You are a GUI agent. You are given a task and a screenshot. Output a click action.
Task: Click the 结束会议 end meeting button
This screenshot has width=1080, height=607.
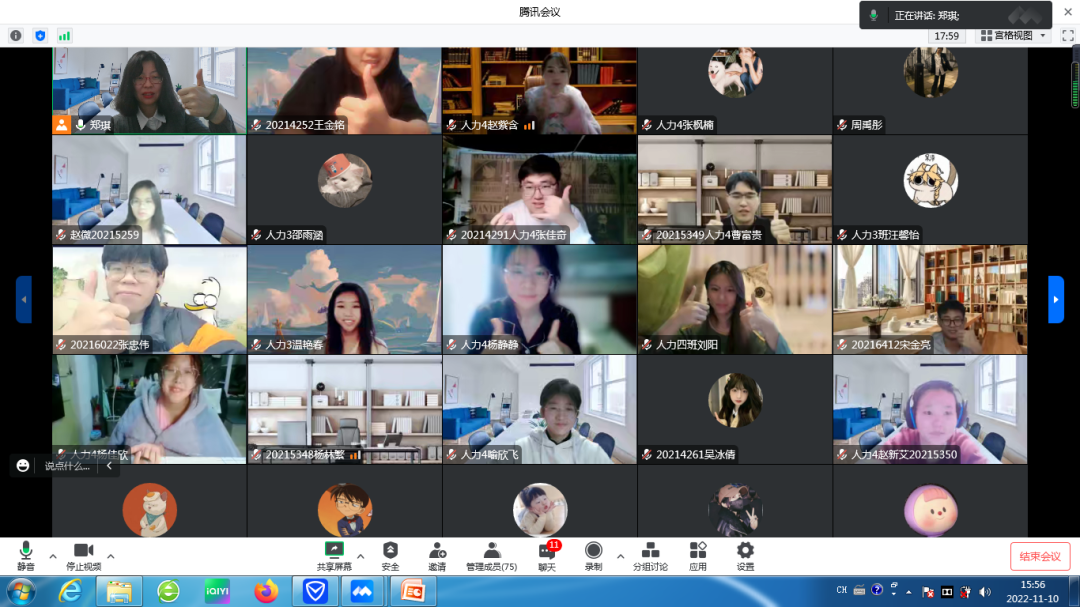1040,556
